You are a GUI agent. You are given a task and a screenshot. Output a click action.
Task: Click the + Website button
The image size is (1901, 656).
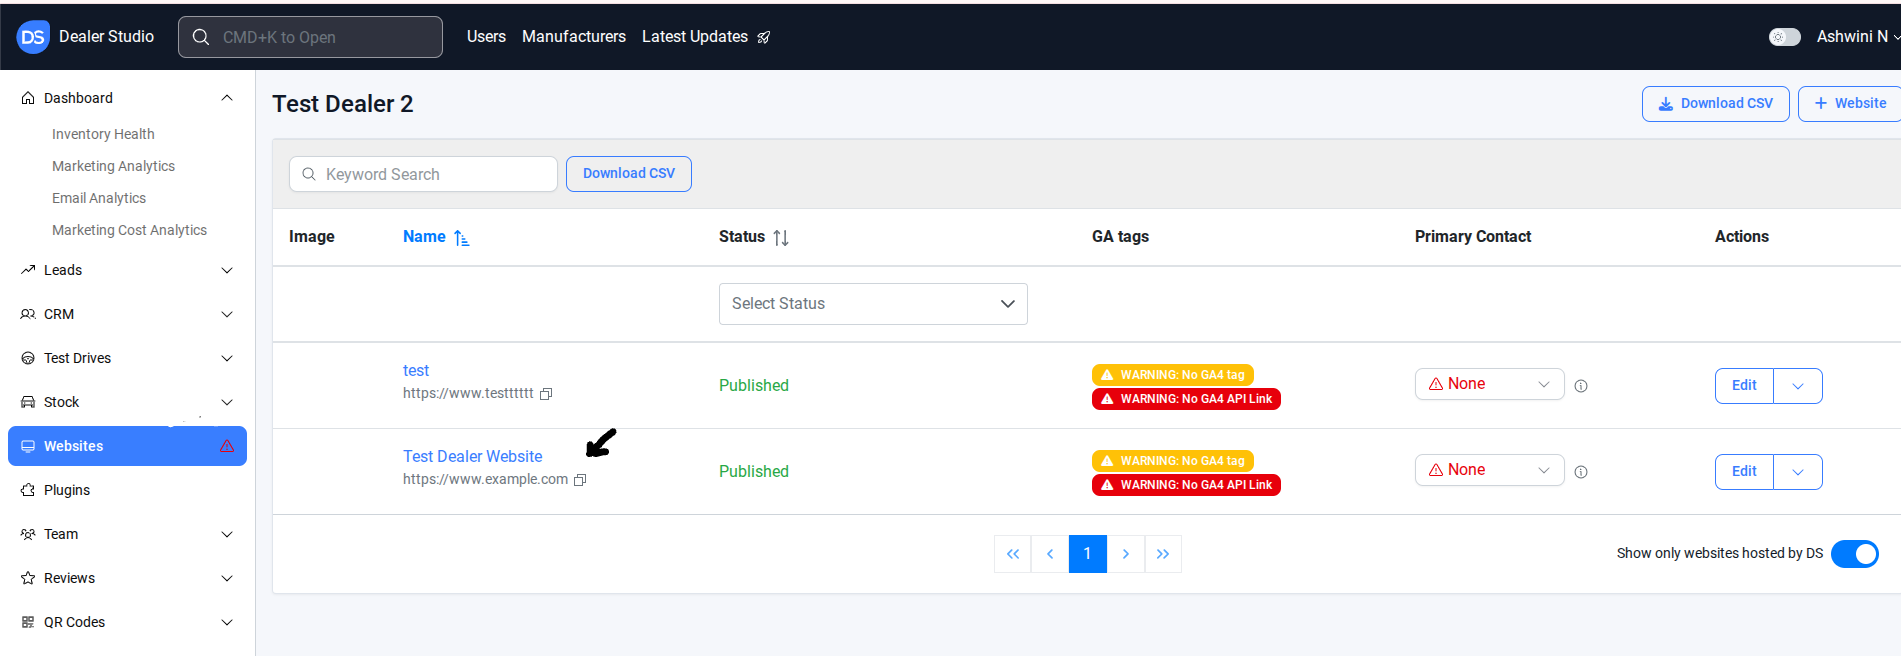[x=1850, y=104]
